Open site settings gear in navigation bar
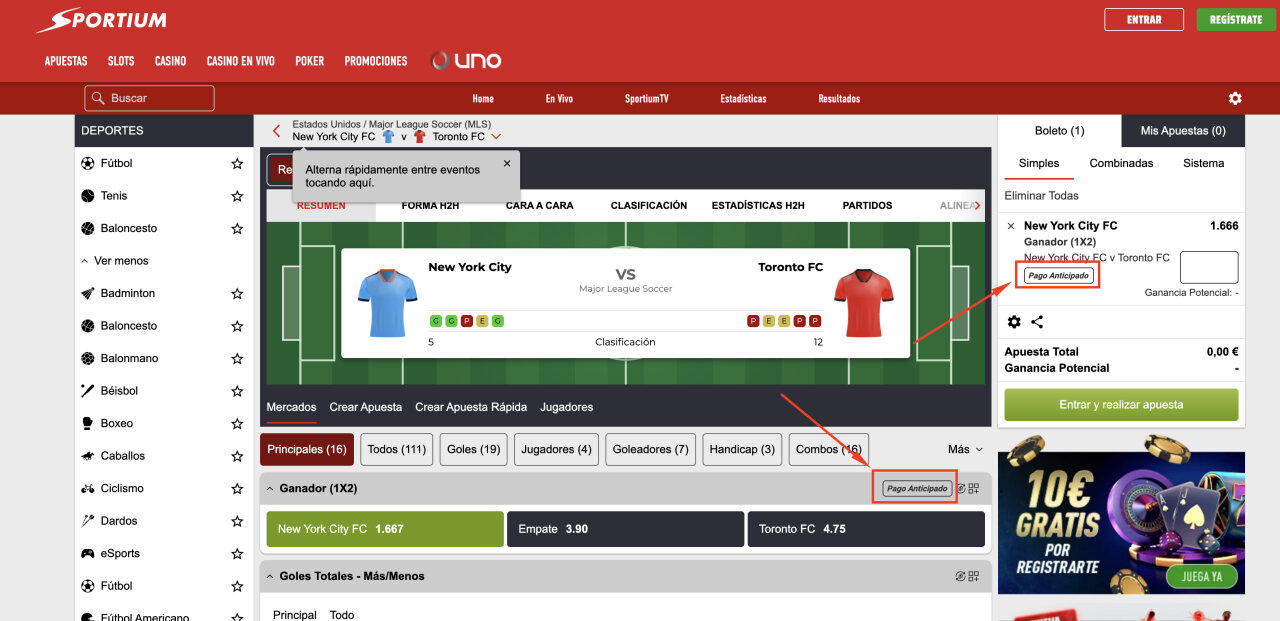The height and width of the screenshot is (621, 1280). coord(1235,98)
